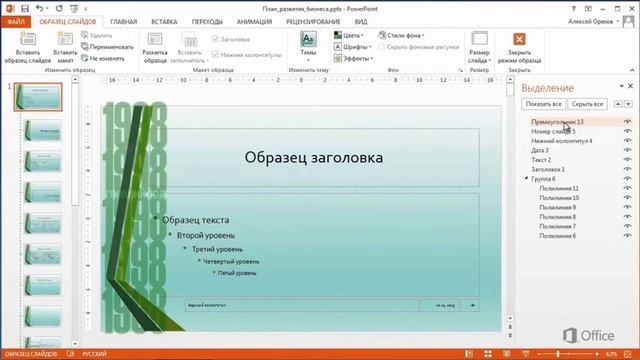
Task: Click title placeholder Образец заголовка
Action: tap(313, 158)
